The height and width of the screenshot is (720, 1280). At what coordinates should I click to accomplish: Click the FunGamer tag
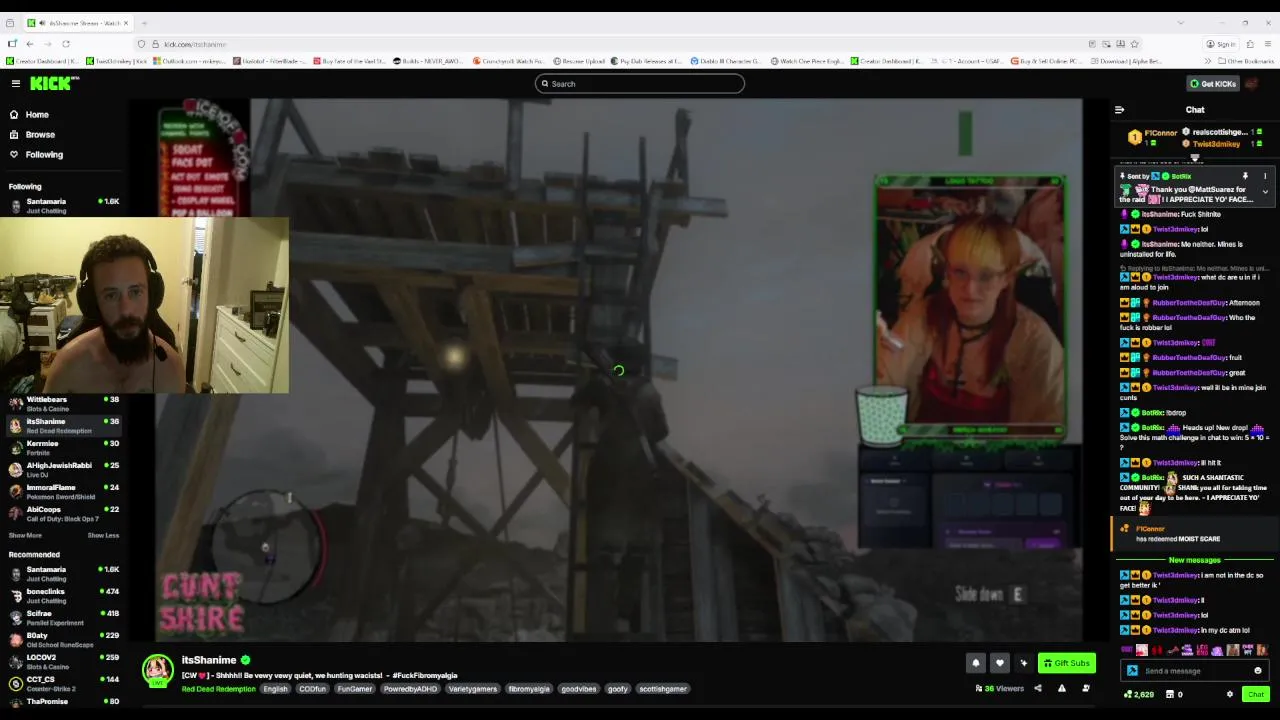click(x=355, y=689)
